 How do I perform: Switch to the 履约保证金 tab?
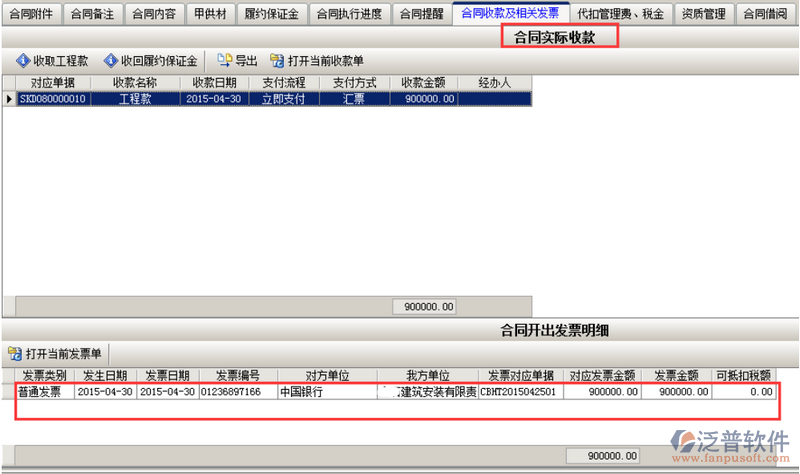[x=271, y=13]
